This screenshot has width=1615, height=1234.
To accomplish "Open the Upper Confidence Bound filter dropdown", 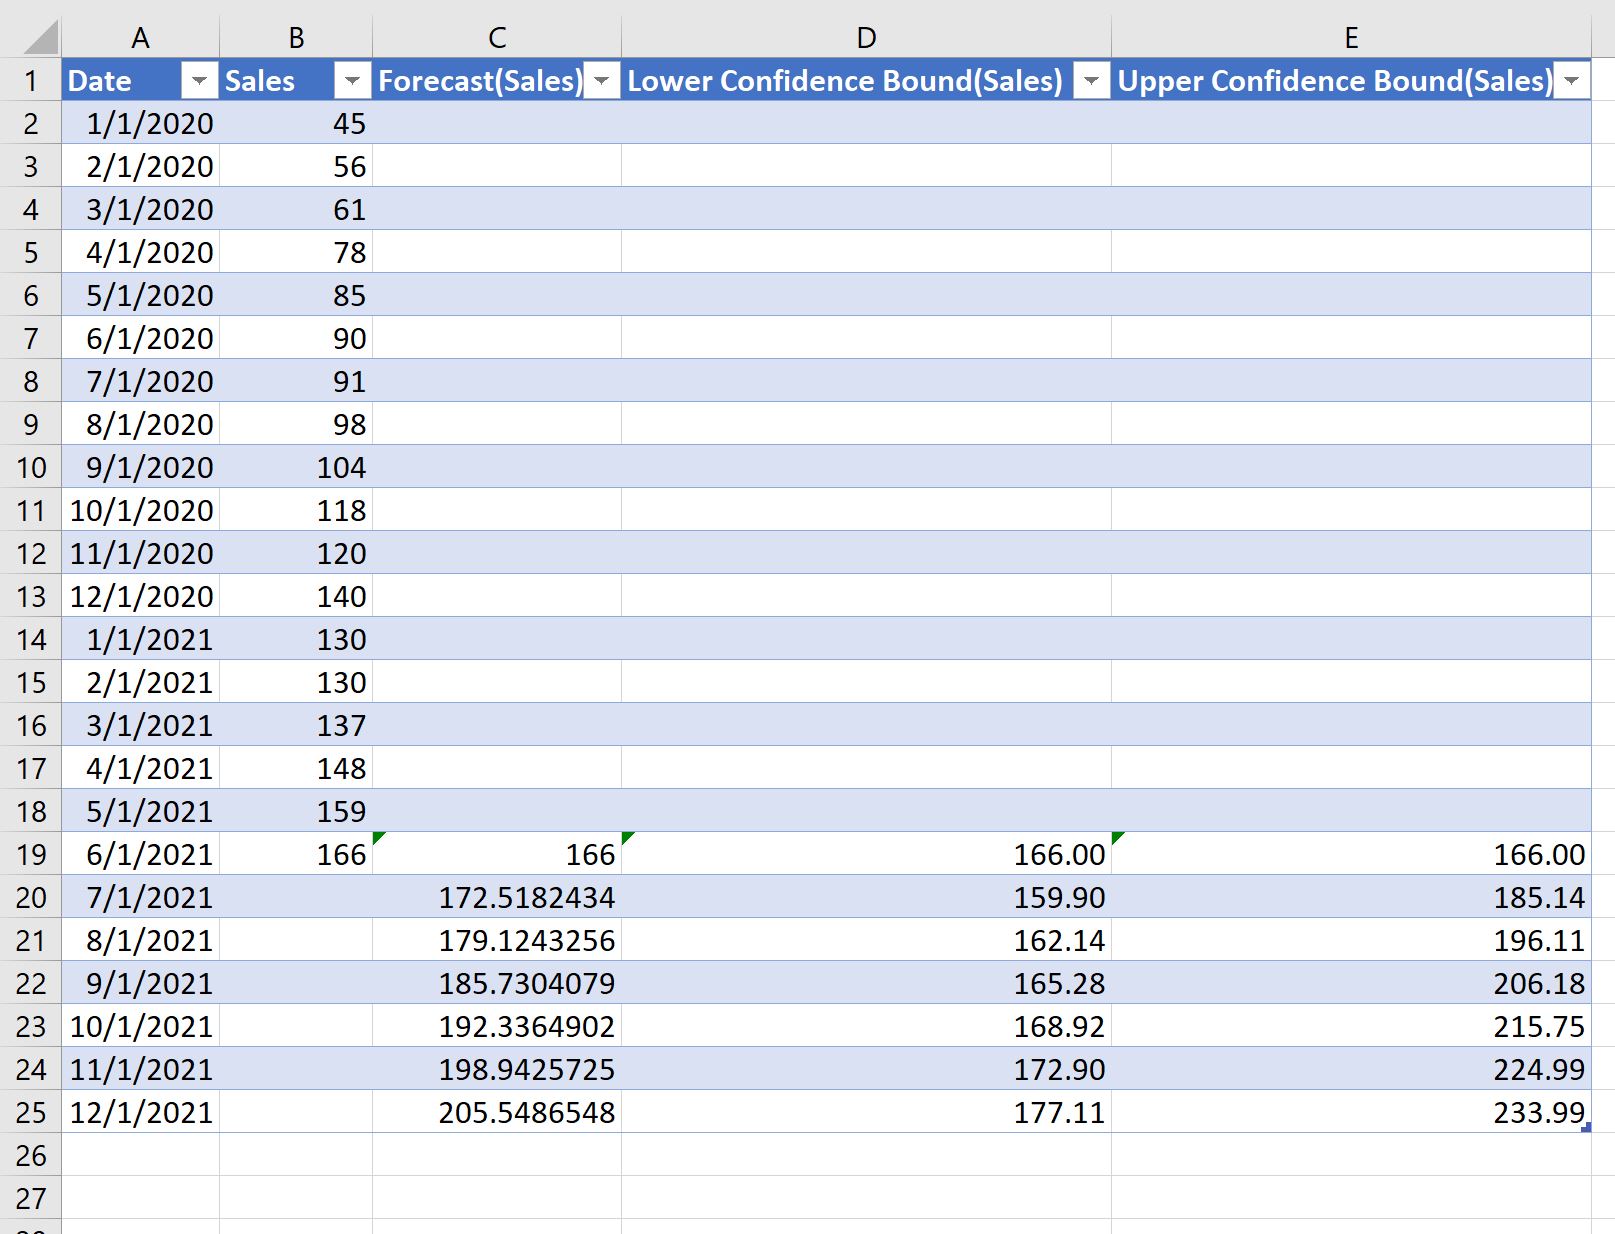I will click(x=1572, y=81).
